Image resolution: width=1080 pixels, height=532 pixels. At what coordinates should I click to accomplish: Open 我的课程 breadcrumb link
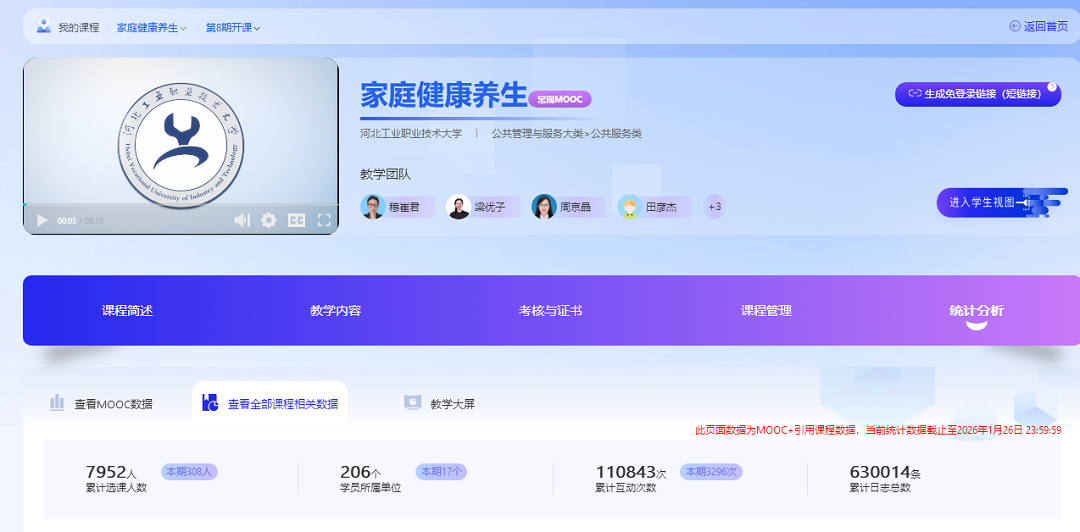click(x=79, y=28)
